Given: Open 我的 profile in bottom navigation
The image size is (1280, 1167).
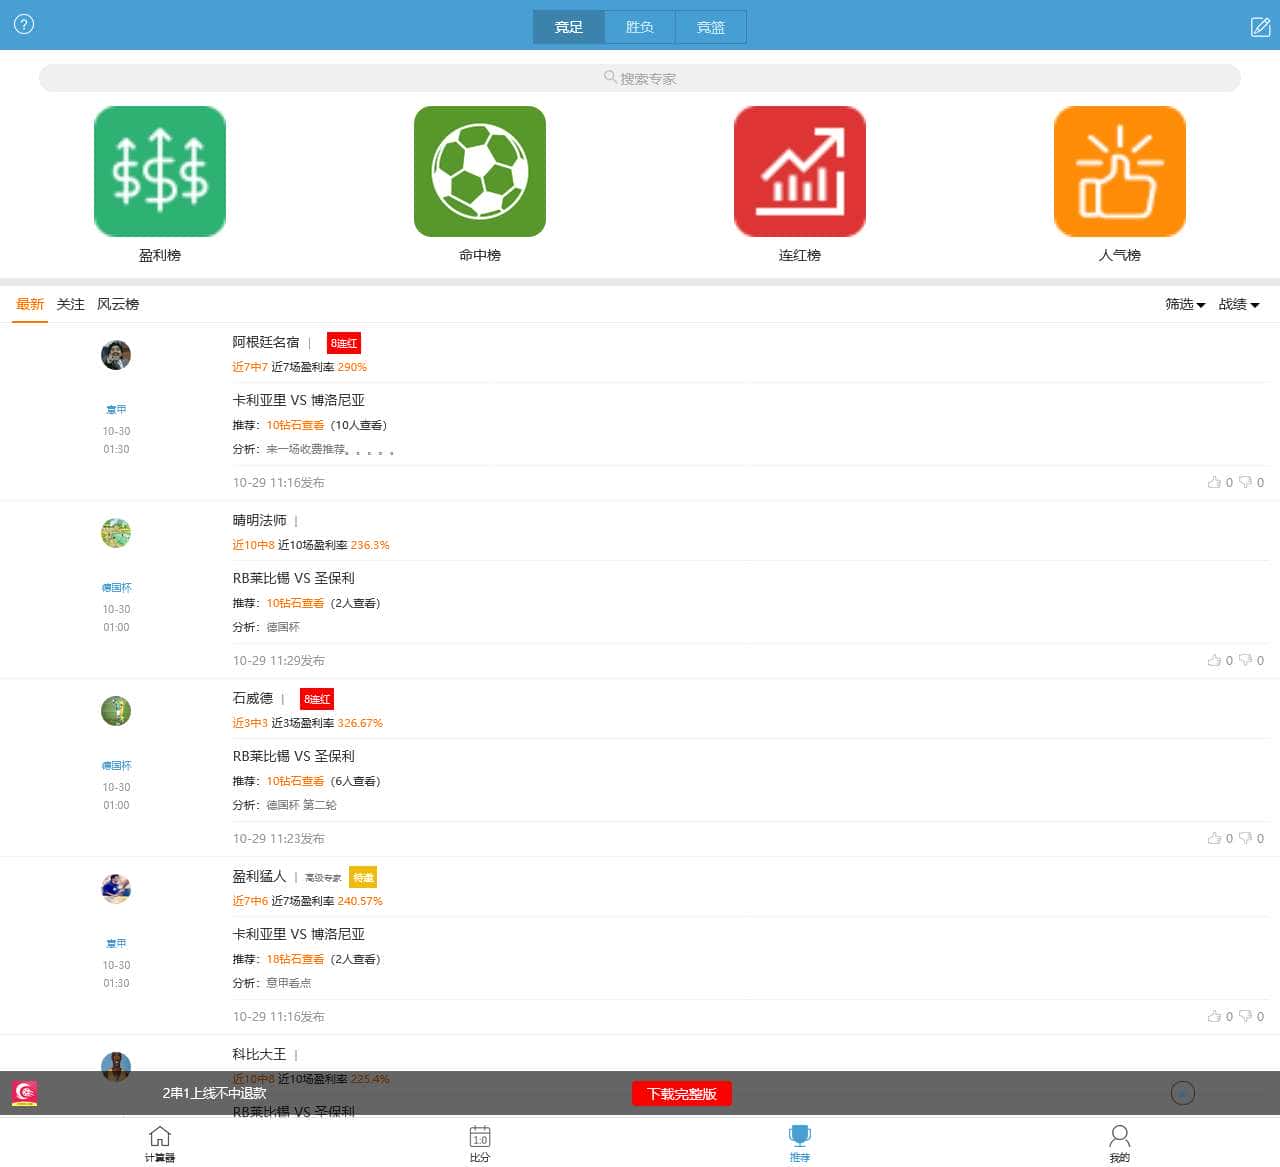Looking at the screenshot, I should 1120,1143.
